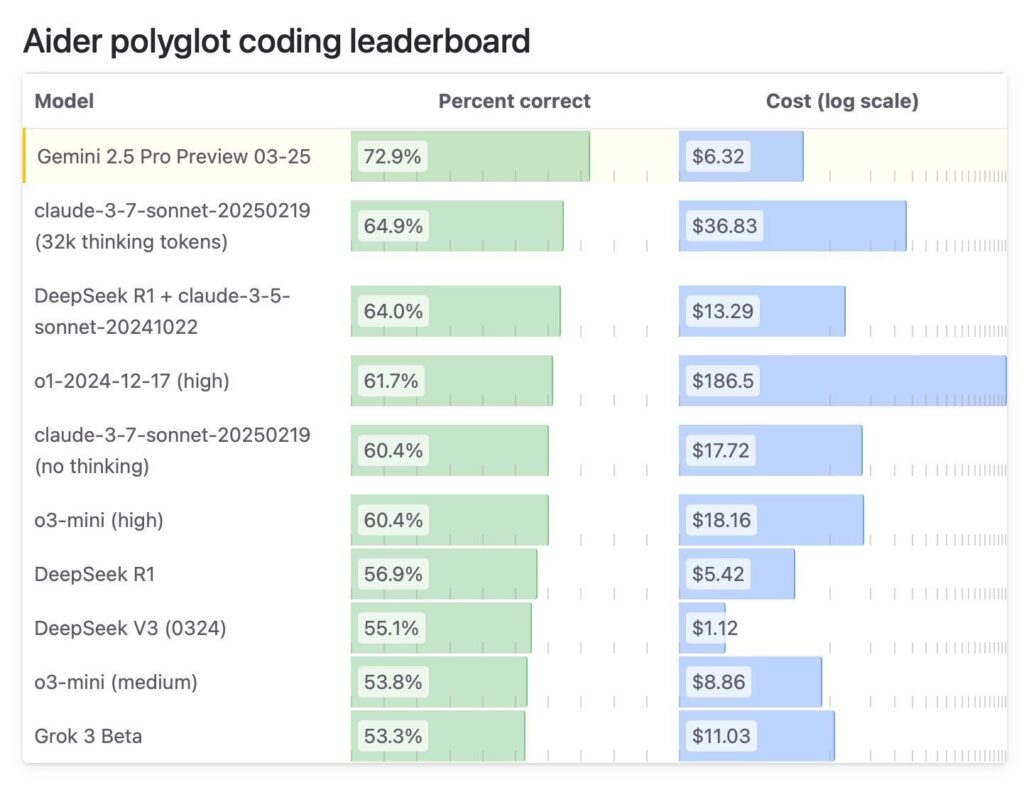1024x797 pixels.
Task: Click the $17.72 cost bar
Action: click(770, 450)
